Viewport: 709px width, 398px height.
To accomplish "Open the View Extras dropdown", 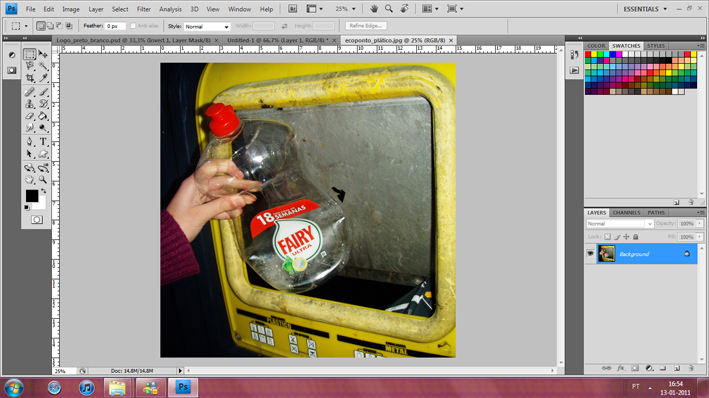I will 315,9.
